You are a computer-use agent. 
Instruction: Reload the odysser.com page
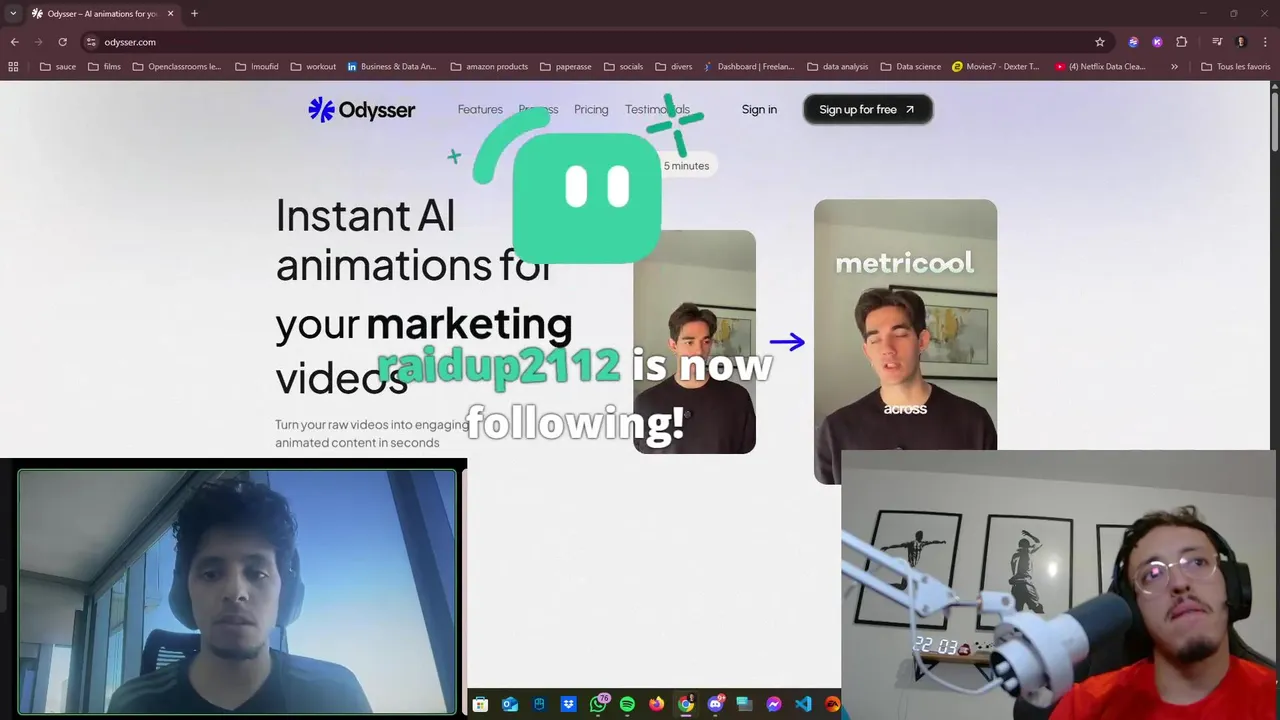[x=62, y=42]
